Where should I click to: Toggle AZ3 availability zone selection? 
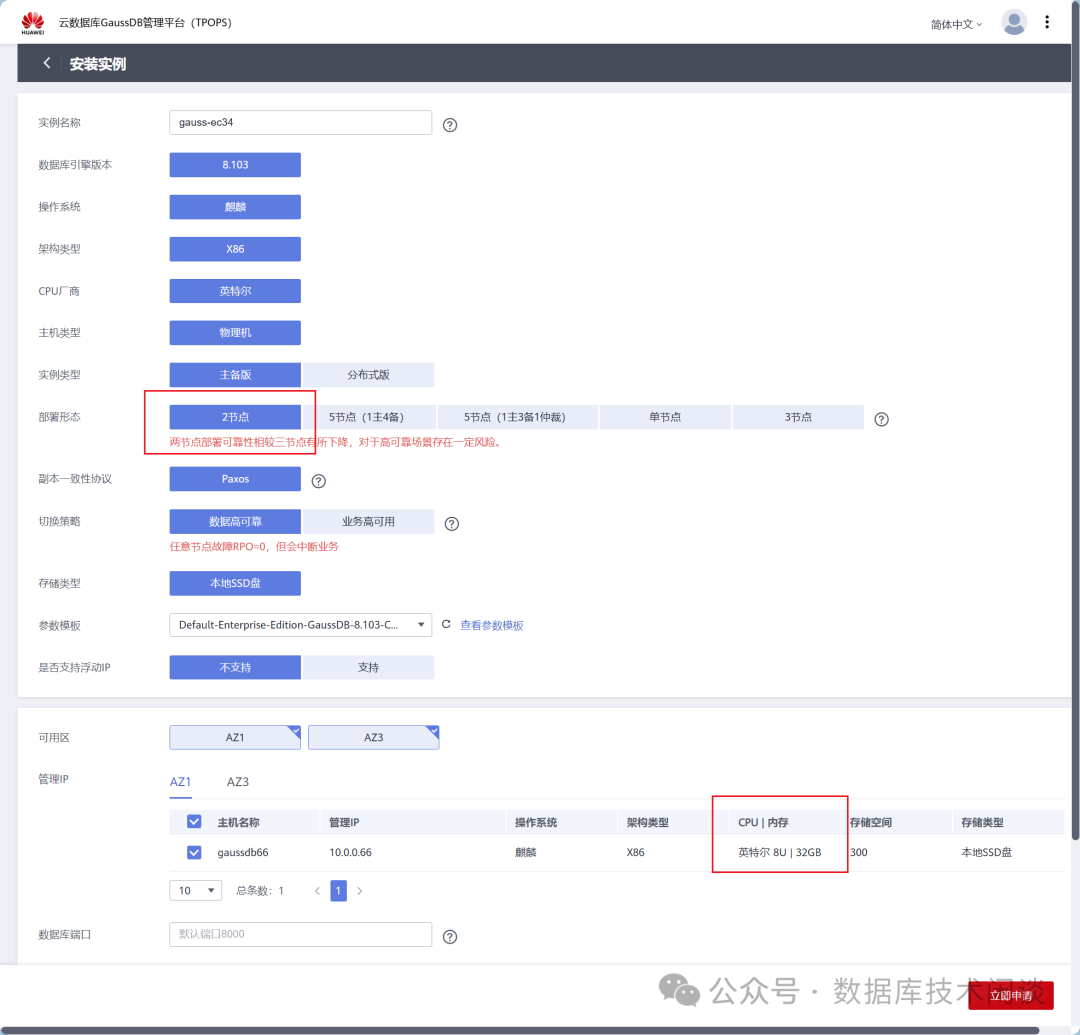tap(373, 738)
